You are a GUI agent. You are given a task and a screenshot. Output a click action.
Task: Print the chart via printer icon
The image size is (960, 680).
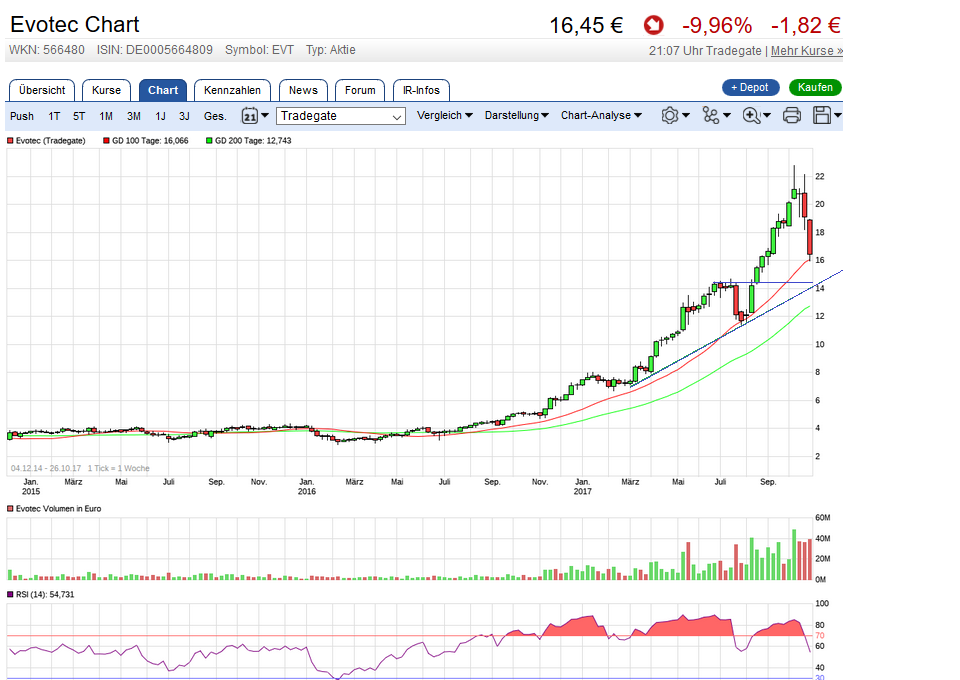pos(792,115)
